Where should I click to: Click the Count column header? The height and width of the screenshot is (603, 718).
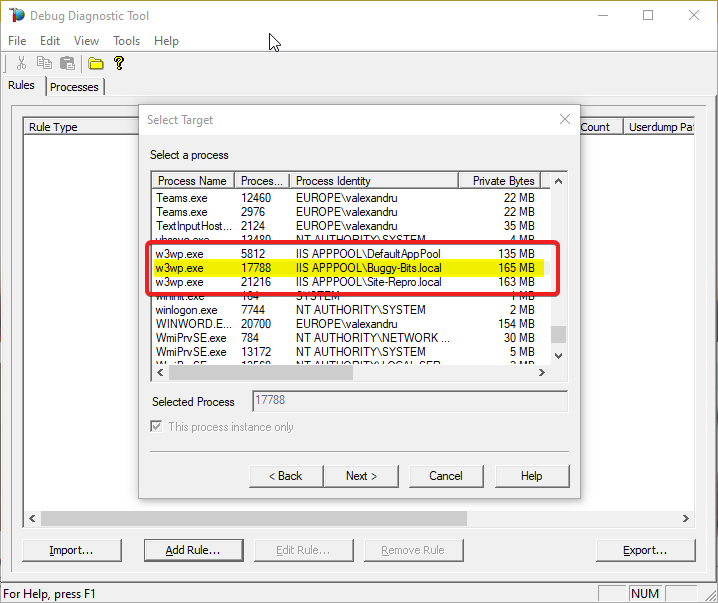[x=601, y=127]
